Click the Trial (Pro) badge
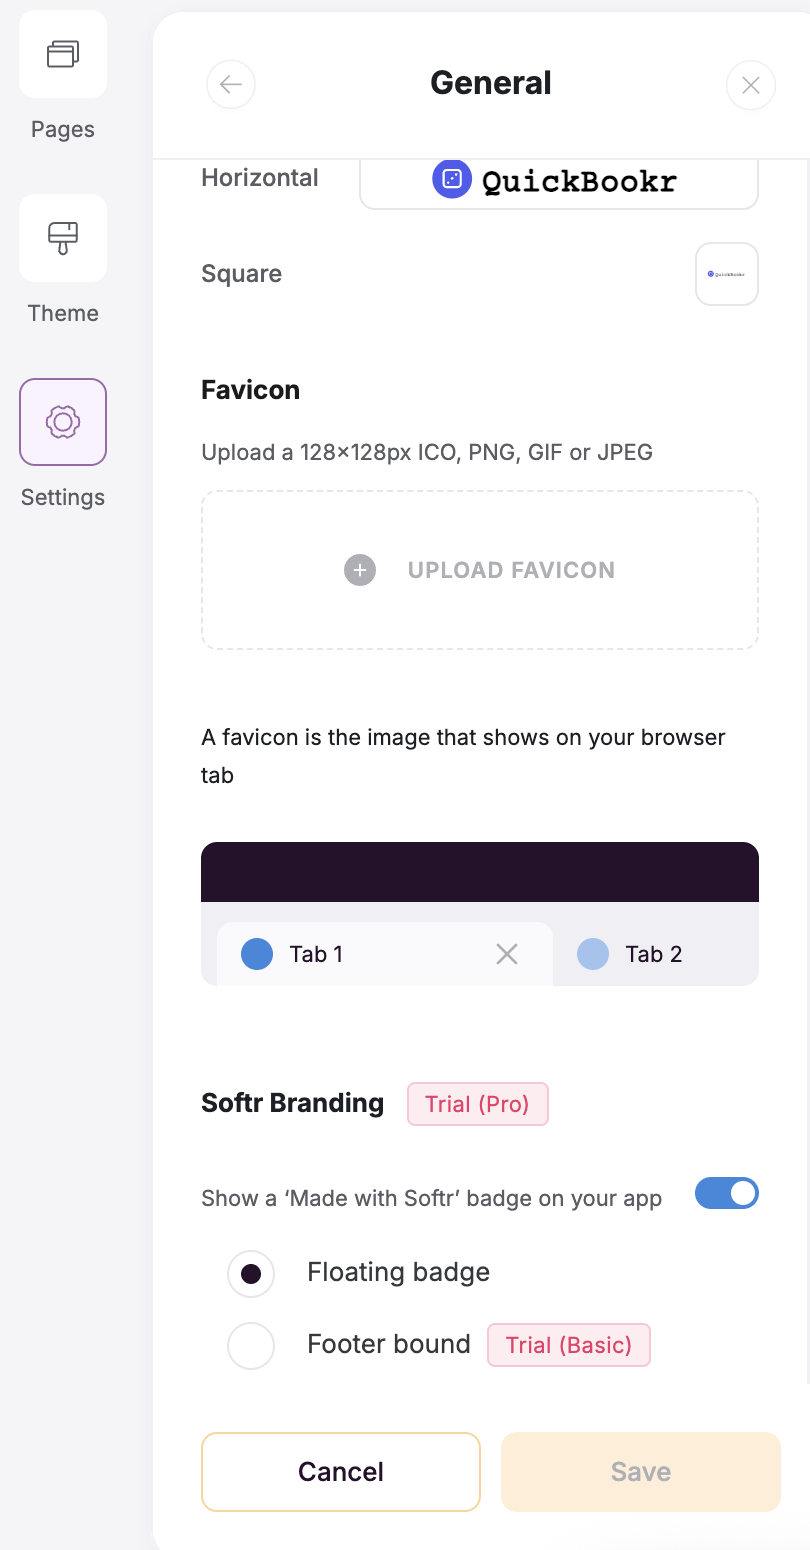 click(477, 1104)
